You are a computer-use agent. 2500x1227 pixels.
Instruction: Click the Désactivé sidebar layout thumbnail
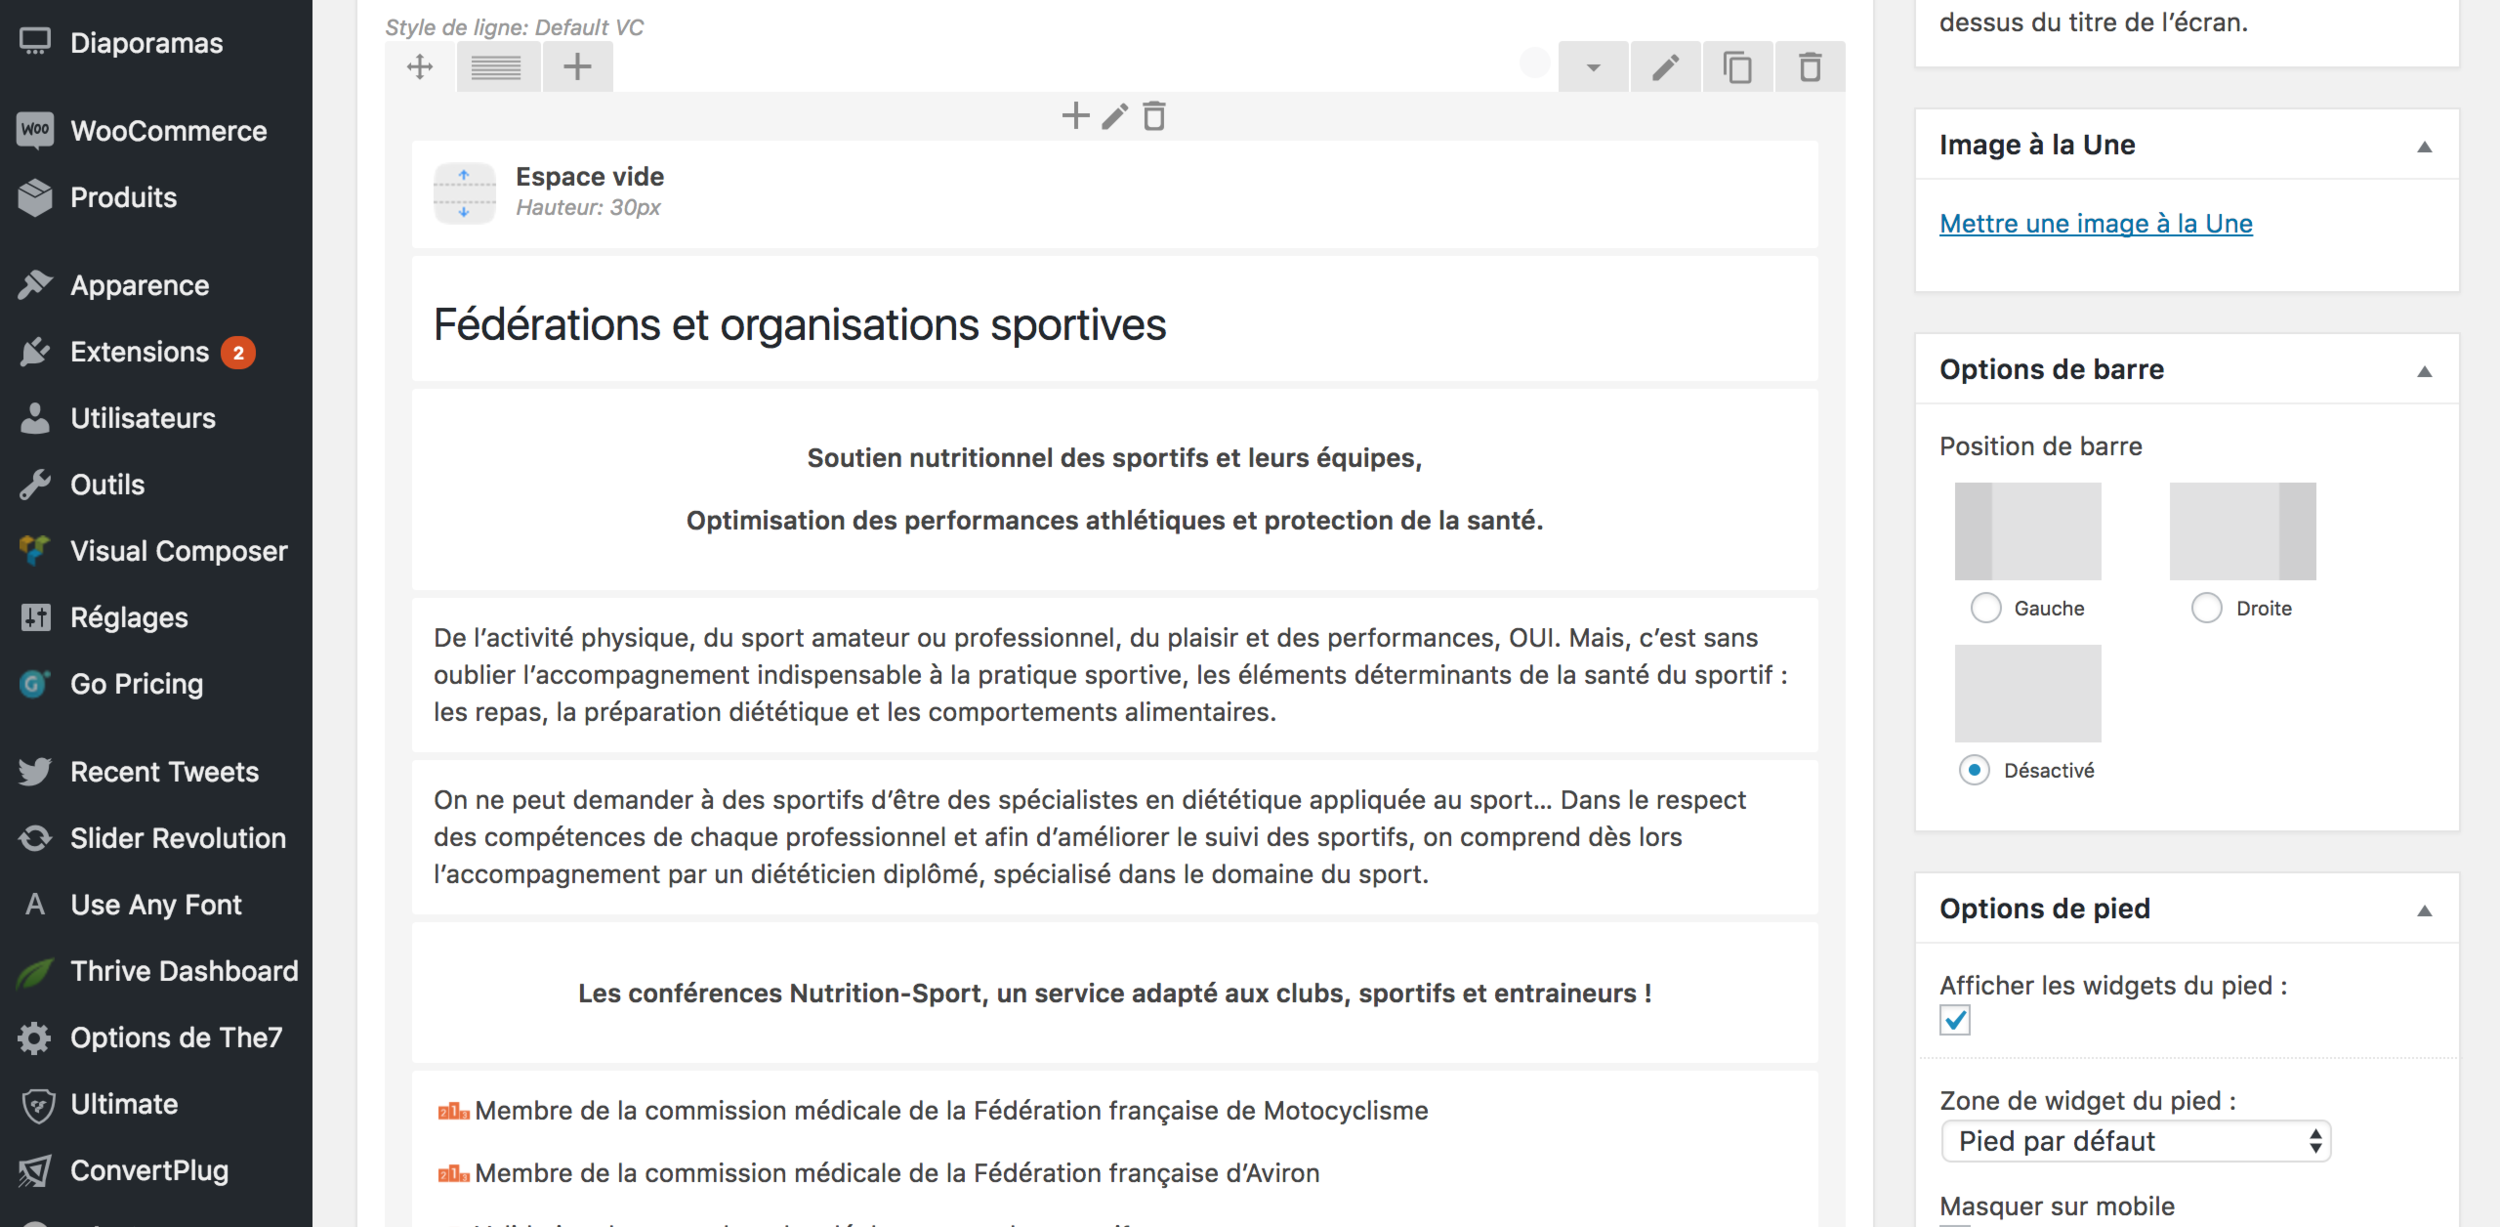[x=2027, y=693]
